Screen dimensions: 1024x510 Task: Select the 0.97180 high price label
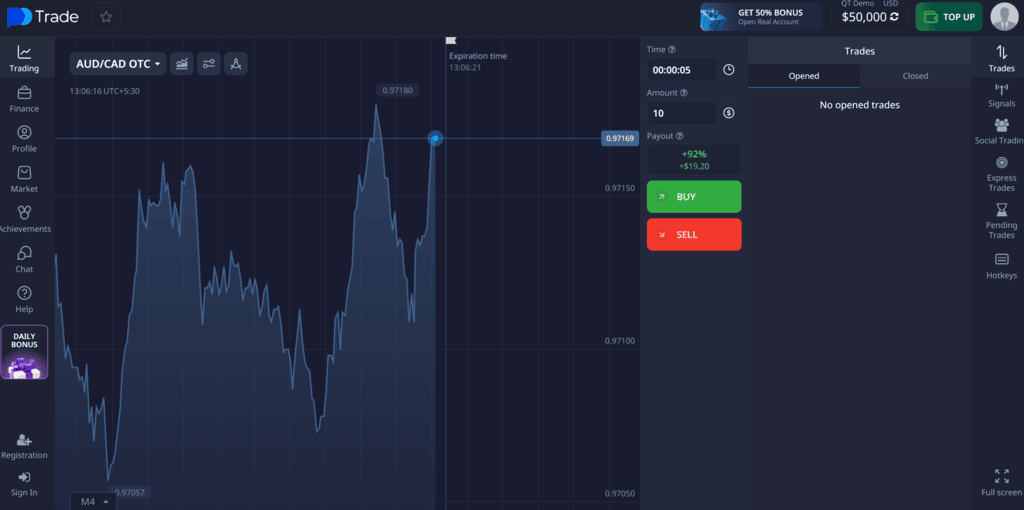(x=397, y=90)
